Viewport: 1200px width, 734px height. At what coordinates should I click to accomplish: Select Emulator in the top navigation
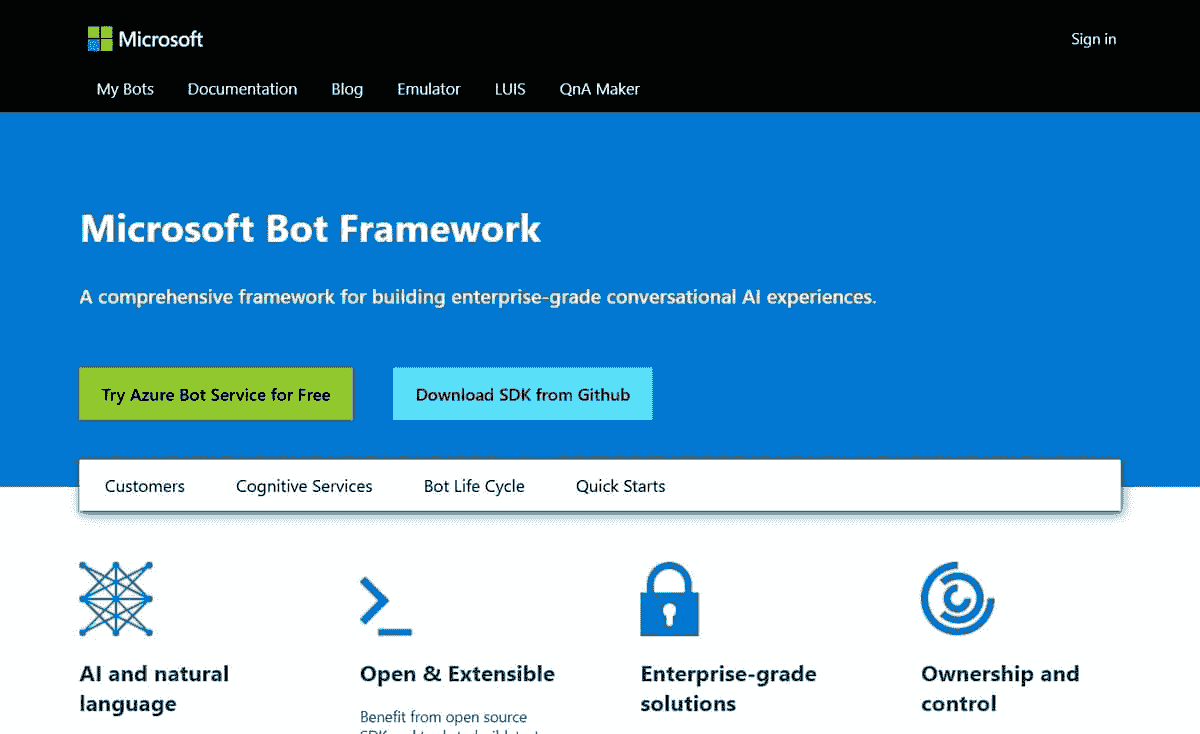429,89
